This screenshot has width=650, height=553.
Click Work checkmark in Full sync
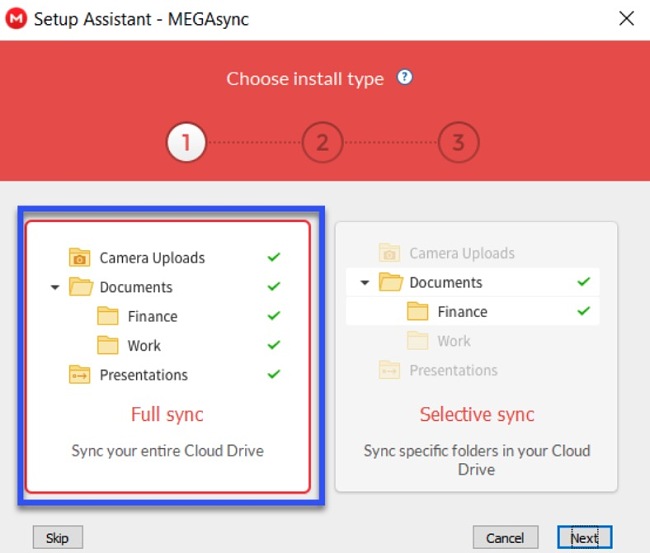pos(274,344)
